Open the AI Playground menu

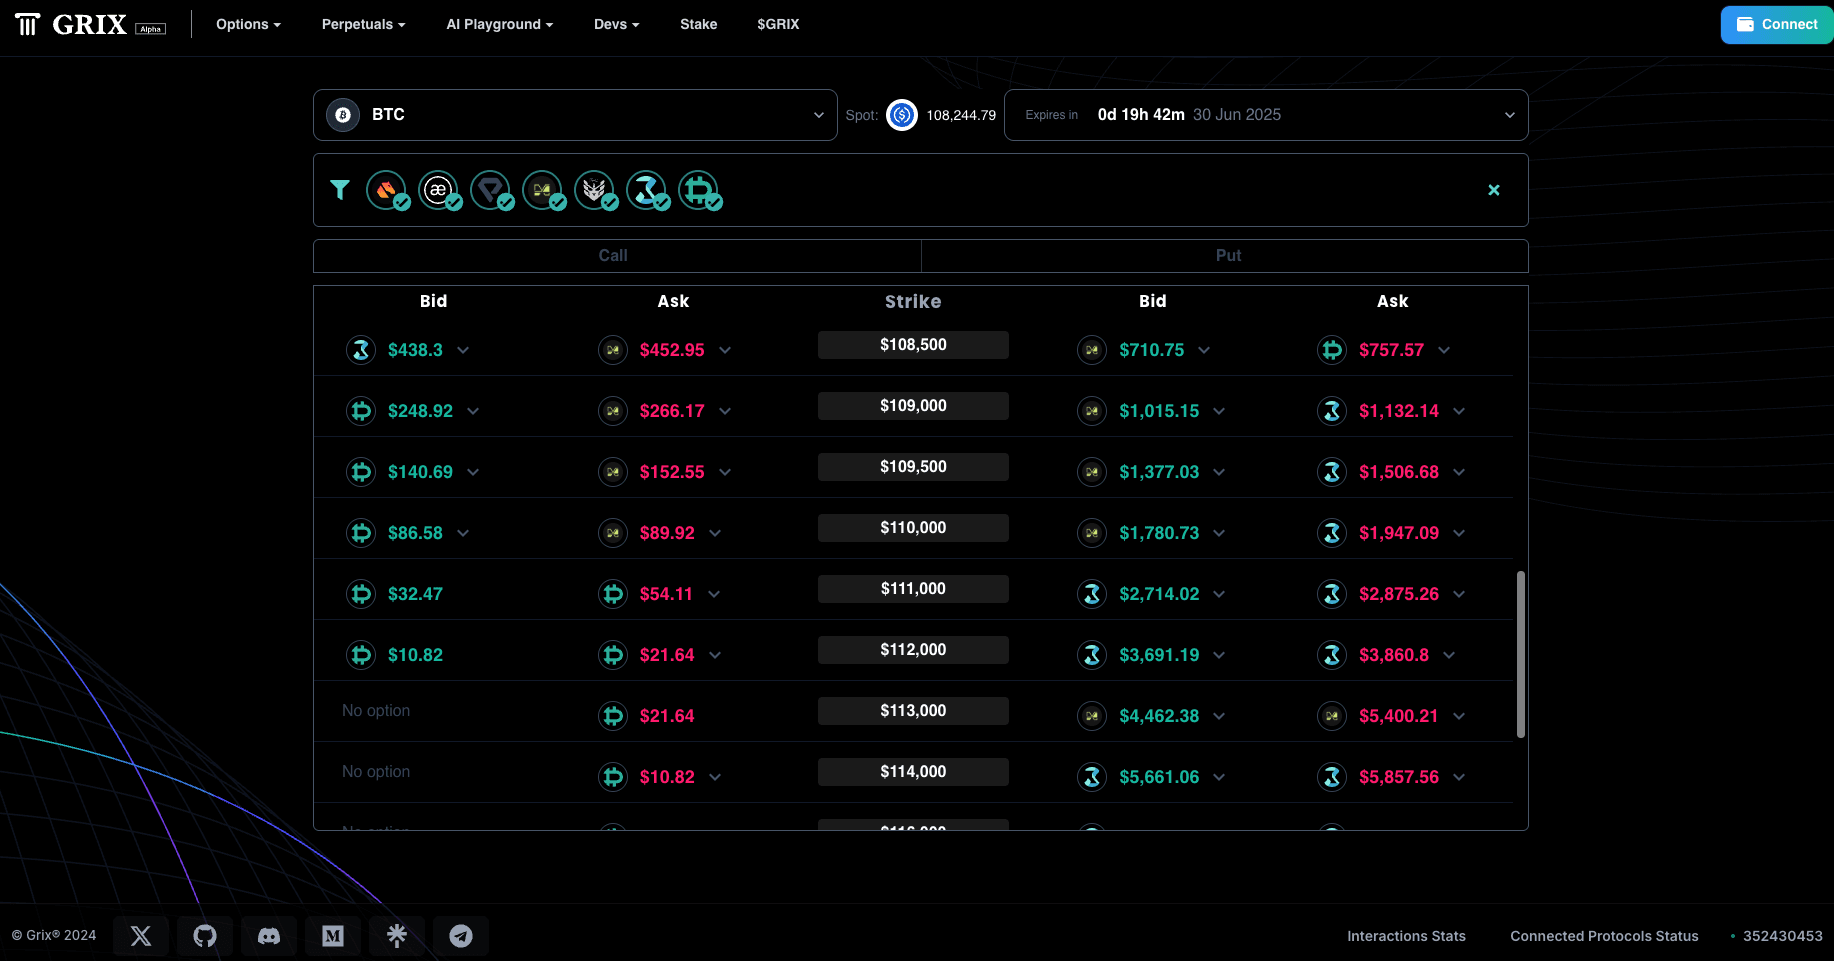tap(499, 24)
